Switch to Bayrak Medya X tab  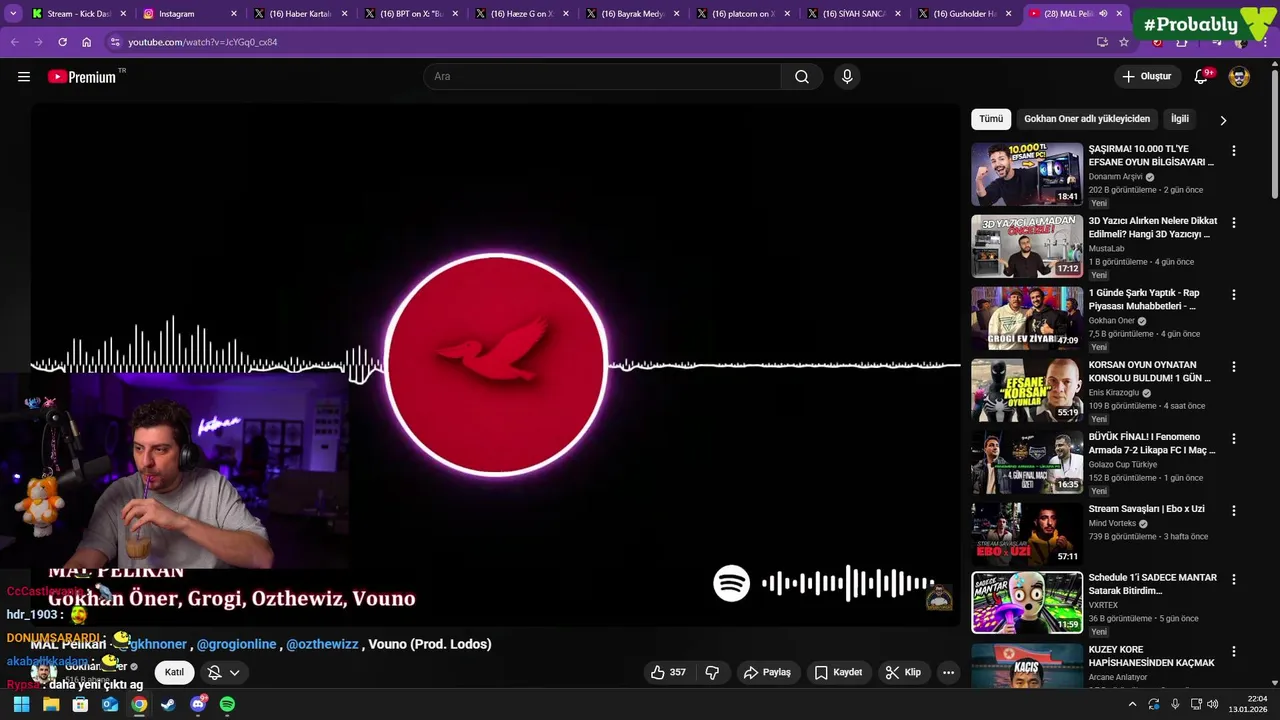[x=632, y=14]
